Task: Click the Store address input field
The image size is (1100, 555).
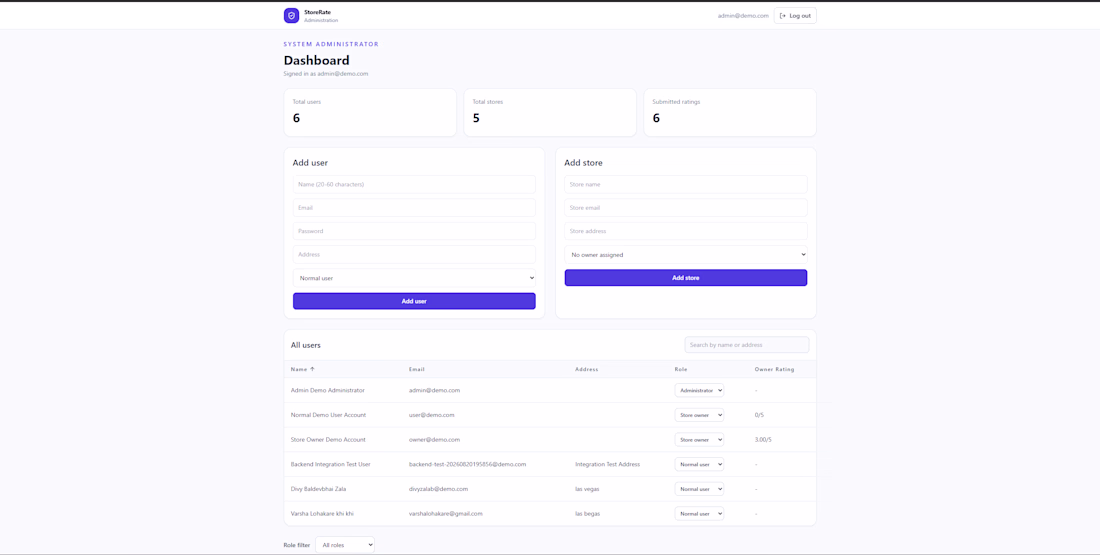Action: point(685,231)
